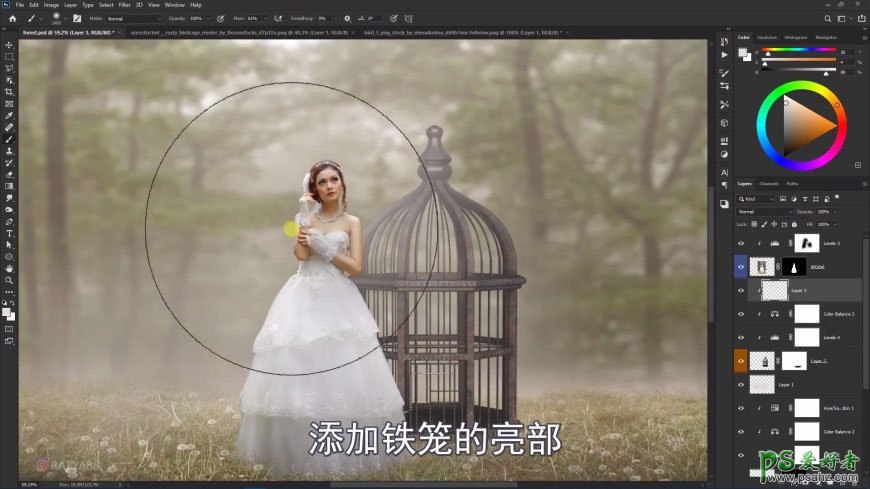Hide the blue-highlighted model layer
The image size is (870, 489).
(741, 267)
